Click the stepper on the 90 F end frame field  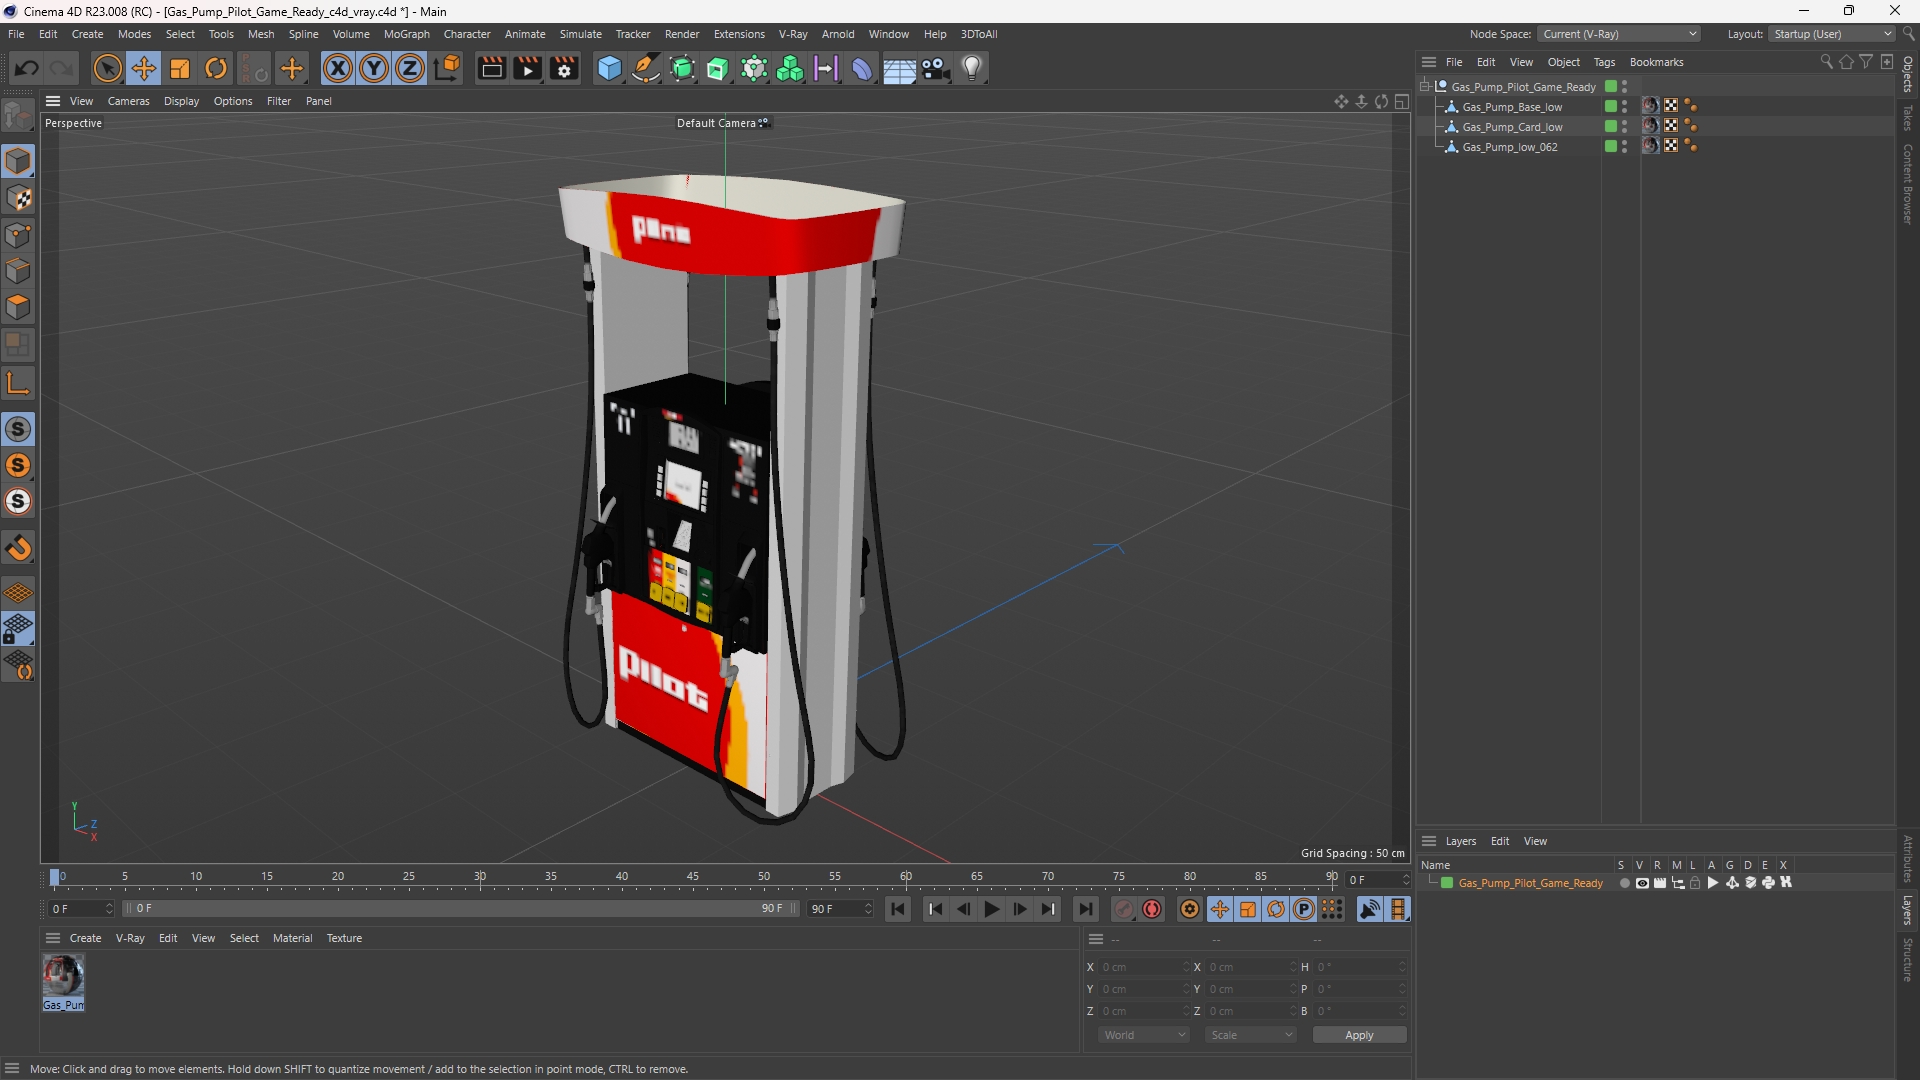point(868,909)
